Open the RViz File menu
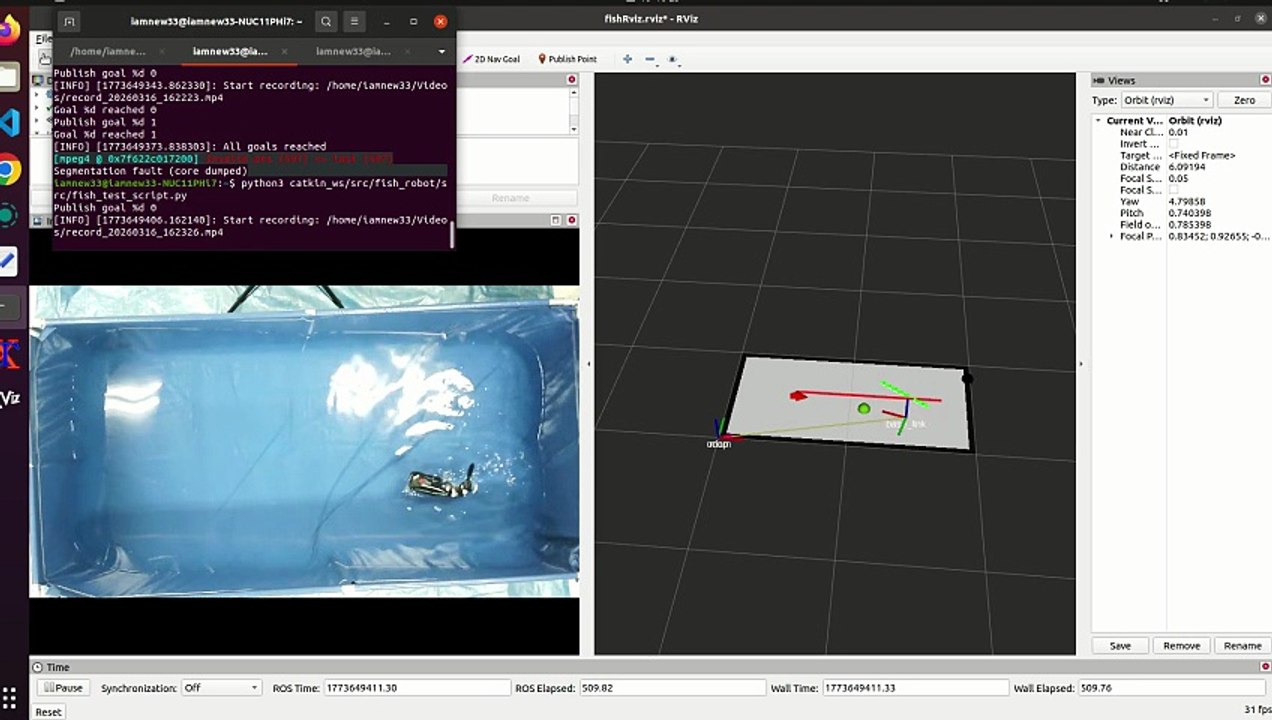Image resolution: width=1272 pixels, height=720 pixels. click(x=43, y=39)
